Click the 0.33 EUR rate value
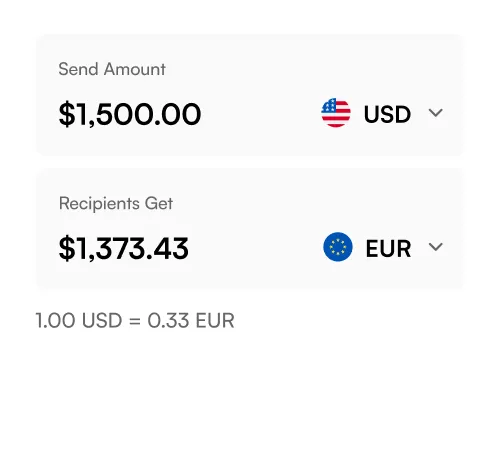500x462 pixels. tap(191, 320)
